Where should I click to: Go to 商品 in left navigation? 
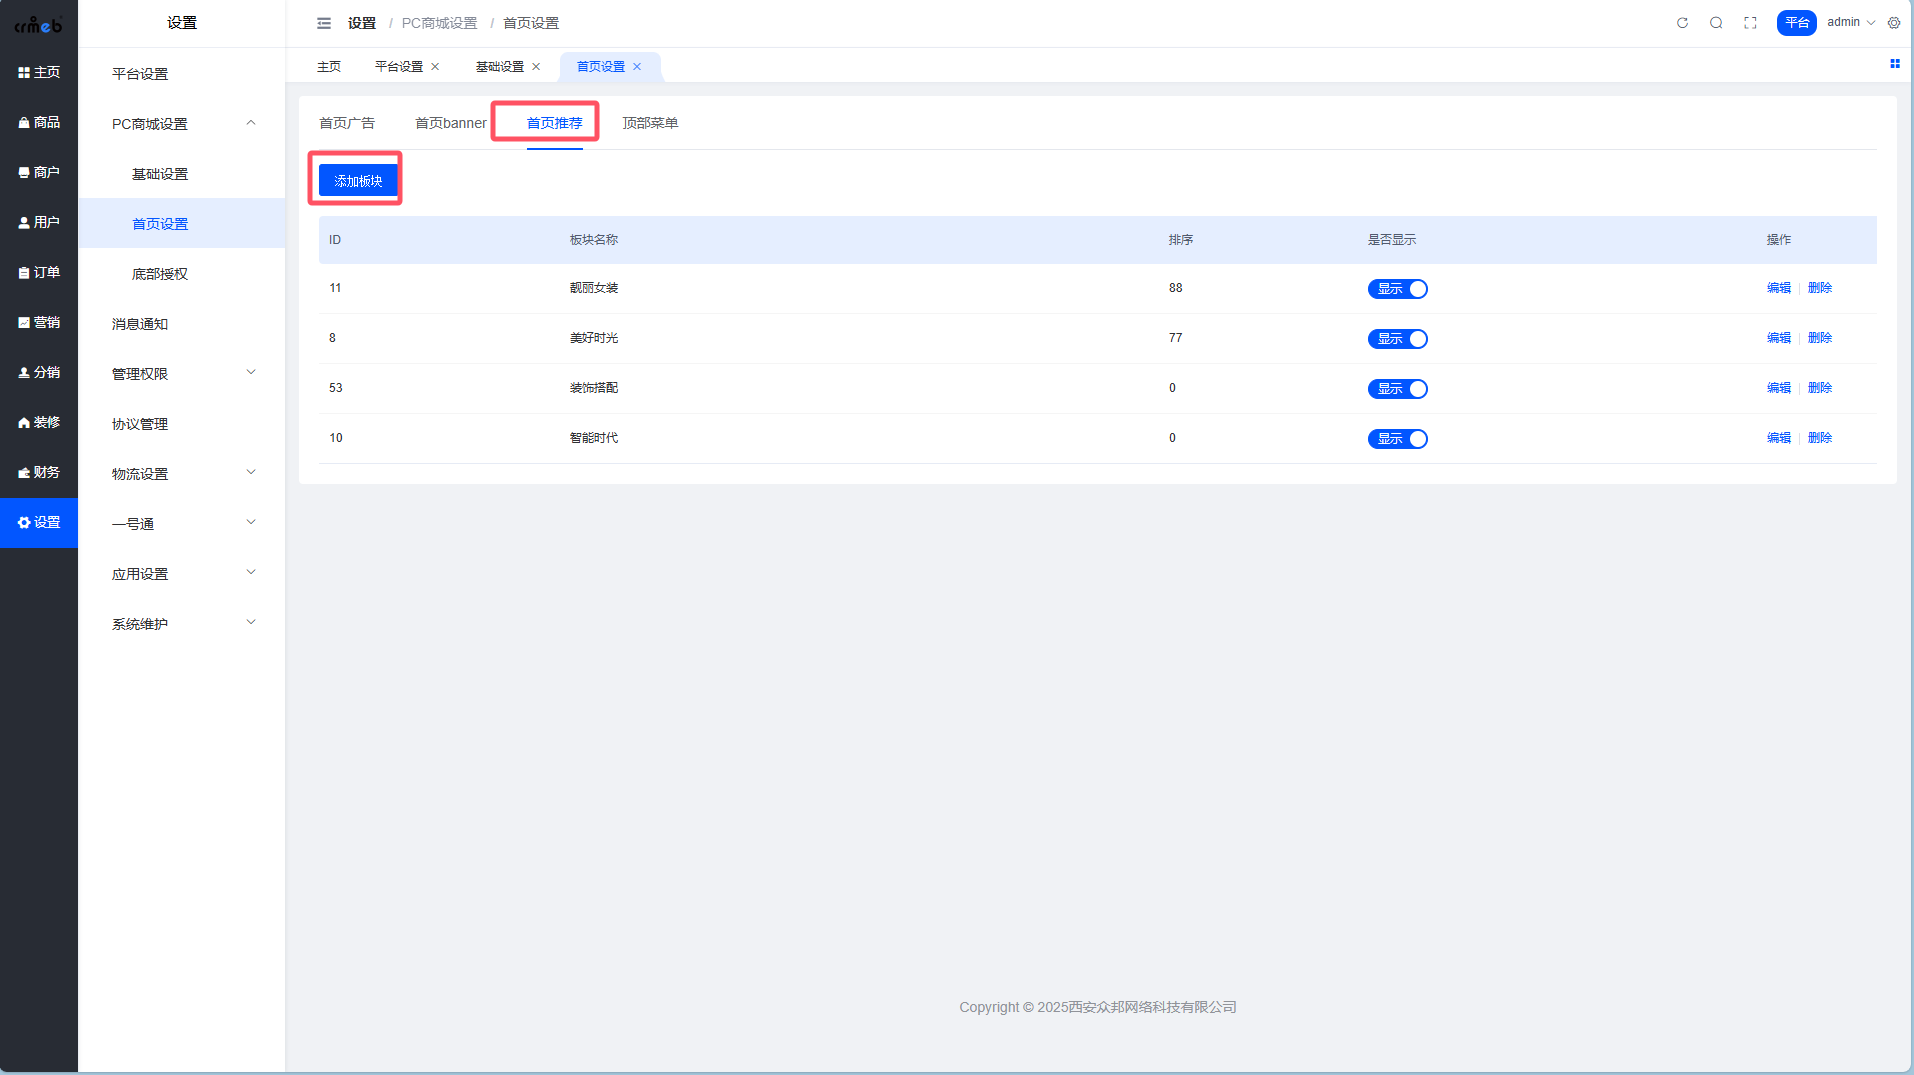(x=39, y=122)
